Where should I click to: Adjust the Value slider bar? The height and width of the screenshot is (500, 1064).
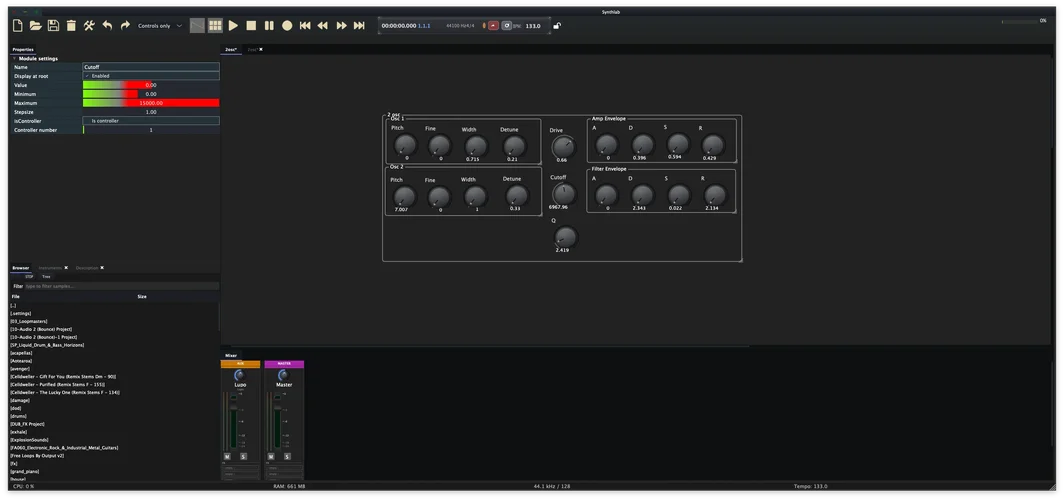coord(151,85)
